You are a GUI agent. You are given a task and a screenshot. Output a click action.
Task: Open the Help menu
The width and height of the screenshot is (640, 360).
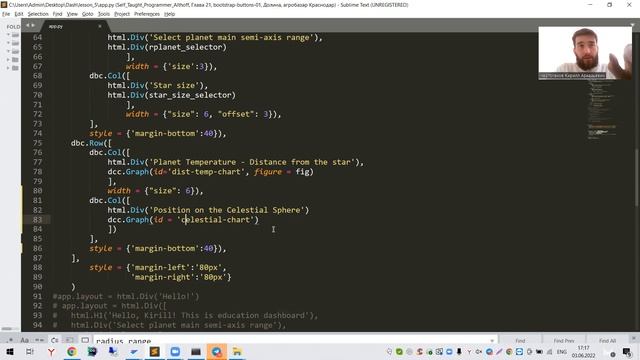coord(169,14)
